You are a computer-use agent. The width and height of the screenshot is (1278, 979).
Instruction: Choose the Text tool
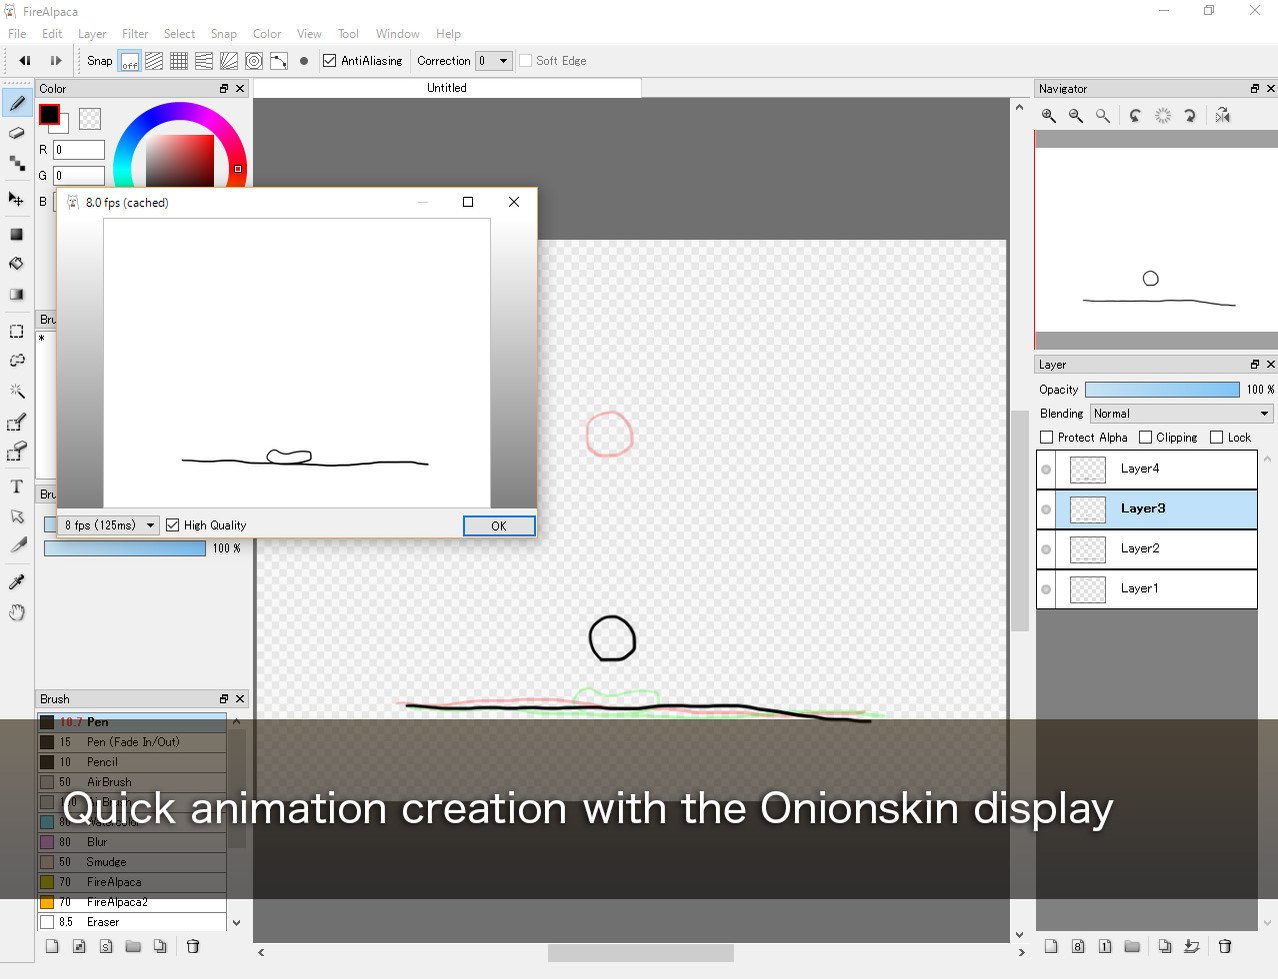click(x=17, y=487)
